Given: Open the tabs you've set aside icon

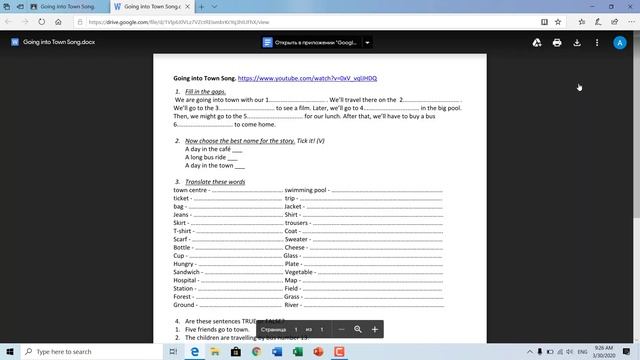Looking at the screenshot, I should pos(7,7).
